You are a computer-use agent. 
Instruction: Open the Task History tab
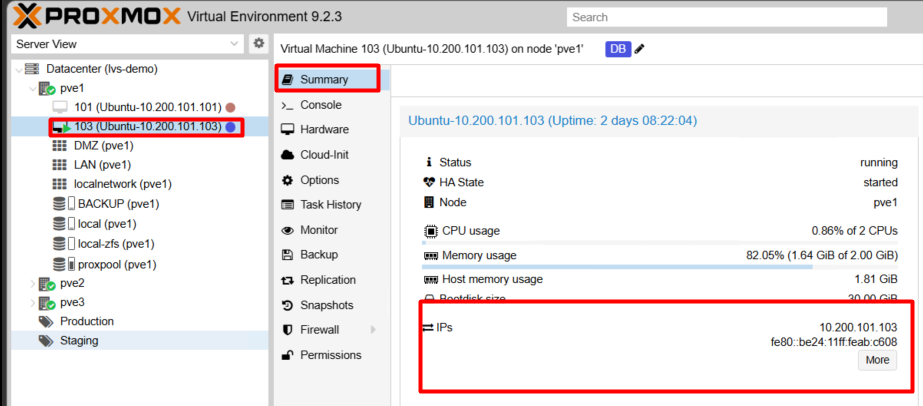tap(328, 205)
